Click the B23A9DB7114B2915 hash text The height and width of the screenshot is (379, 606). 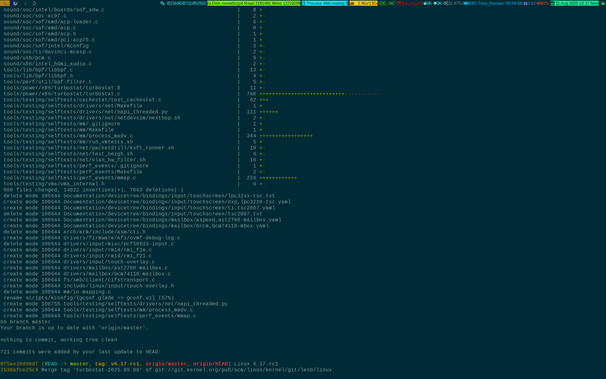(186, 3)
